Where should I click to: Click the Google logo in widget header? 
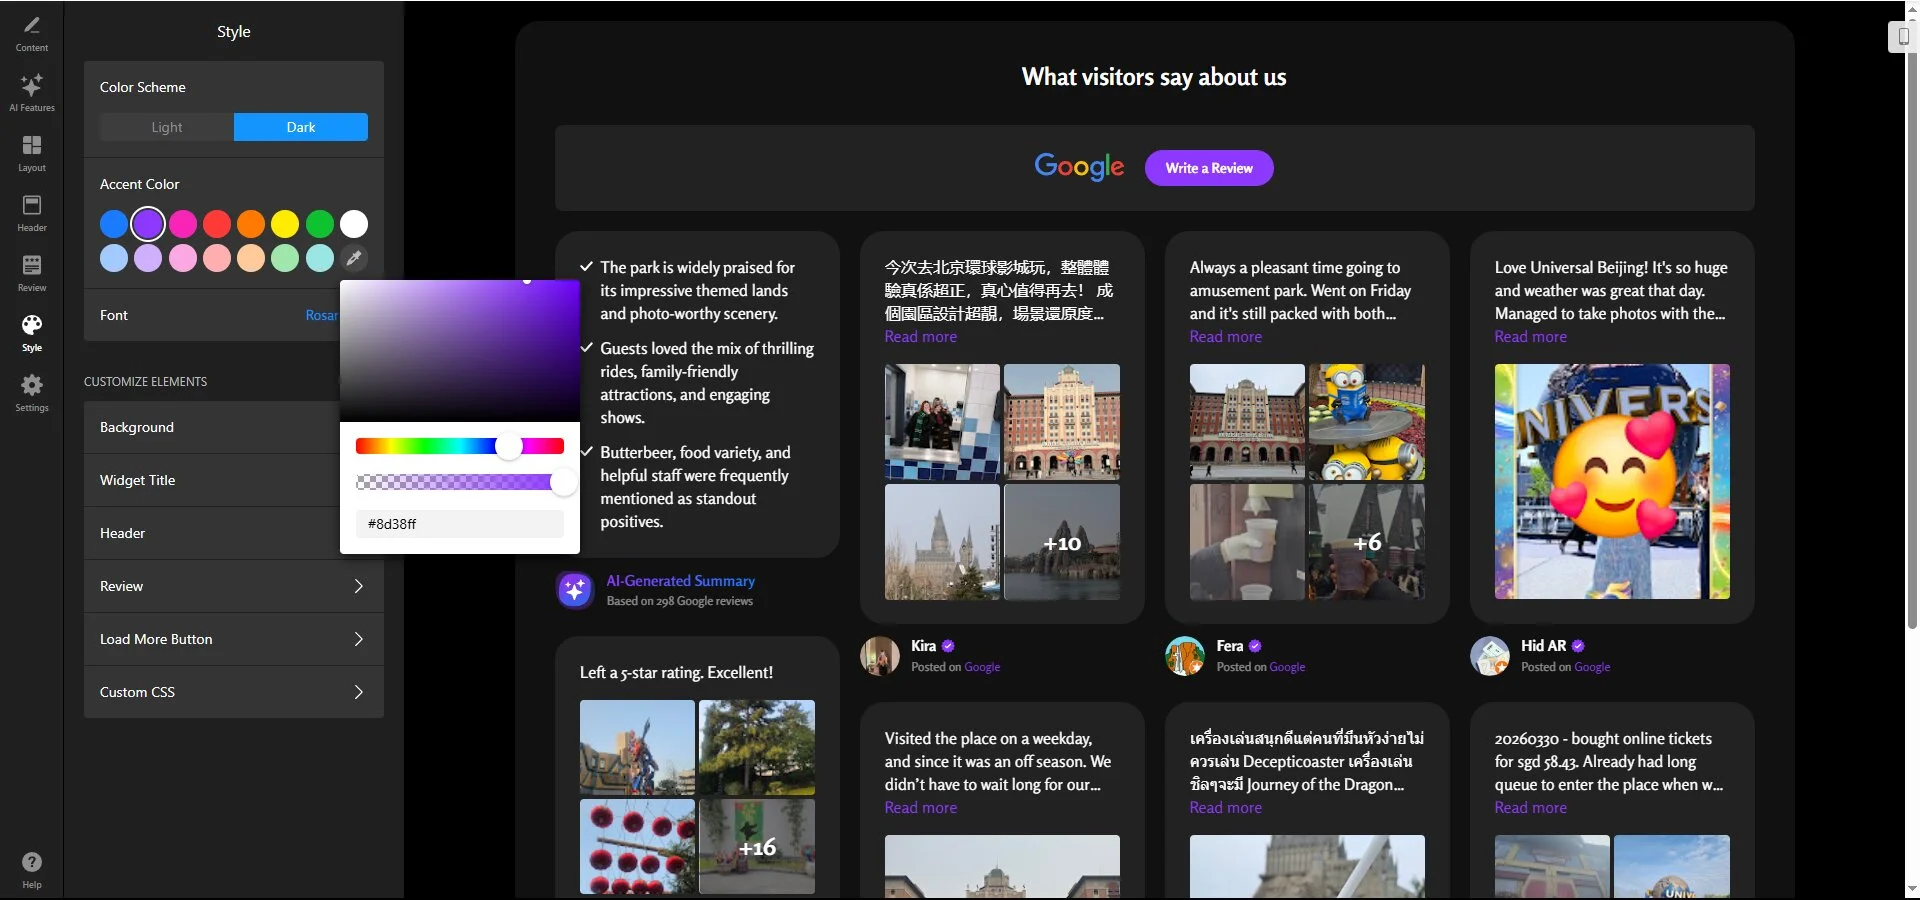[x=1079, y=167]
